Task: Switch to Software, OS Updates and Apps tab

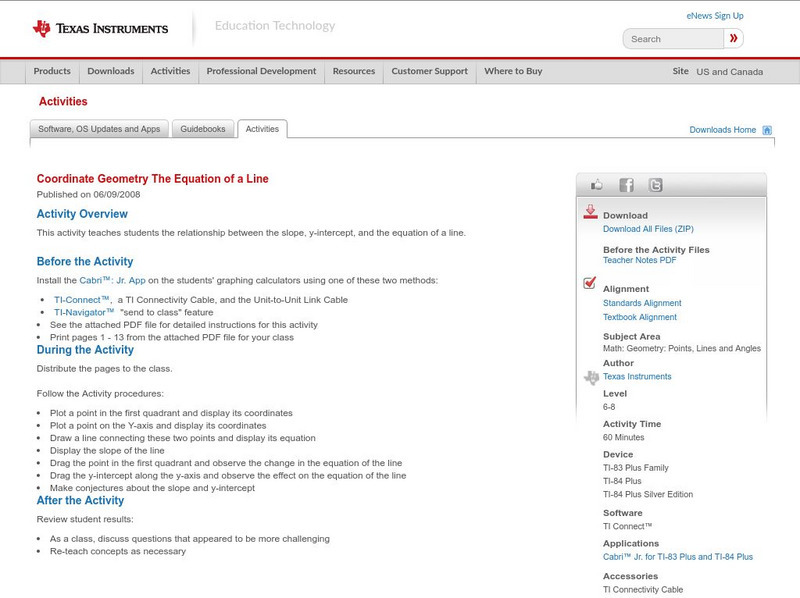Action: (x=99, y=129)
